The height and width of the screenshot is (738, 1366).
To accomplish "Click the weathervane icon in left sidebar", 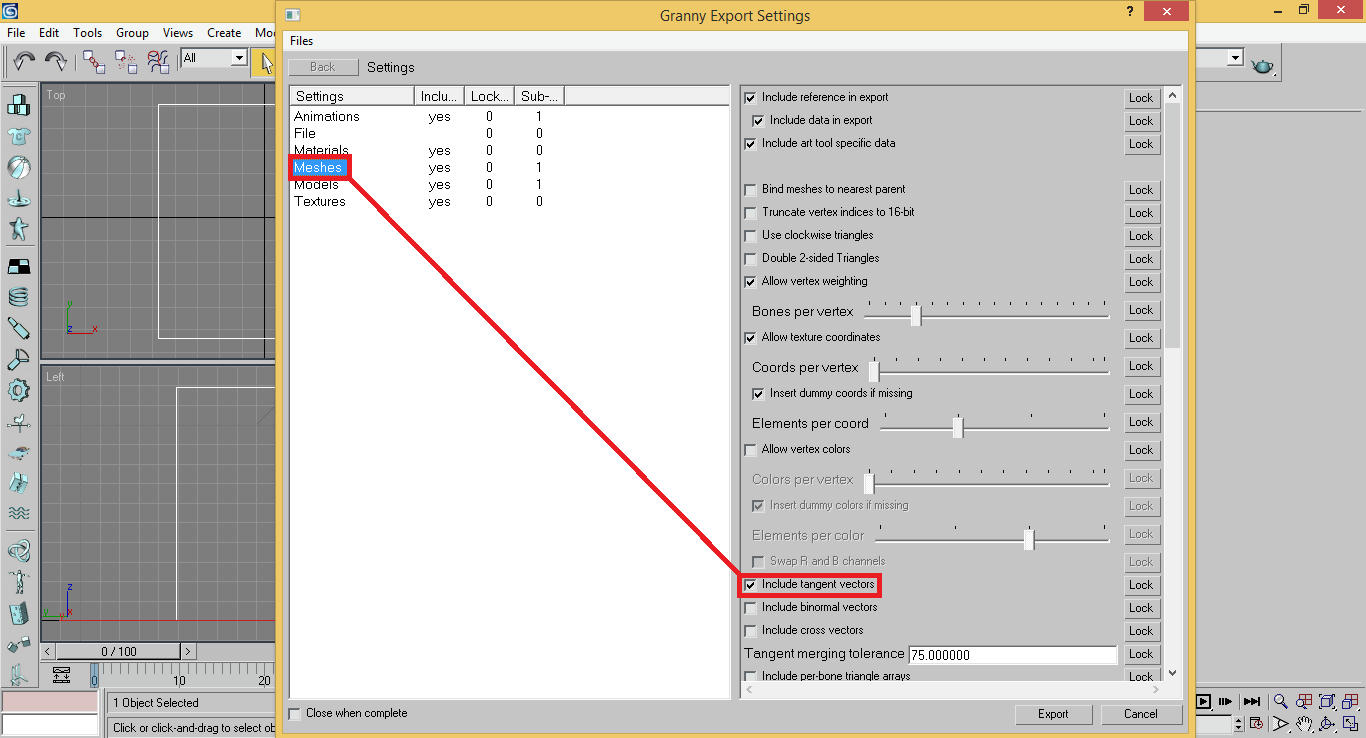I will (x=18, y=422).
